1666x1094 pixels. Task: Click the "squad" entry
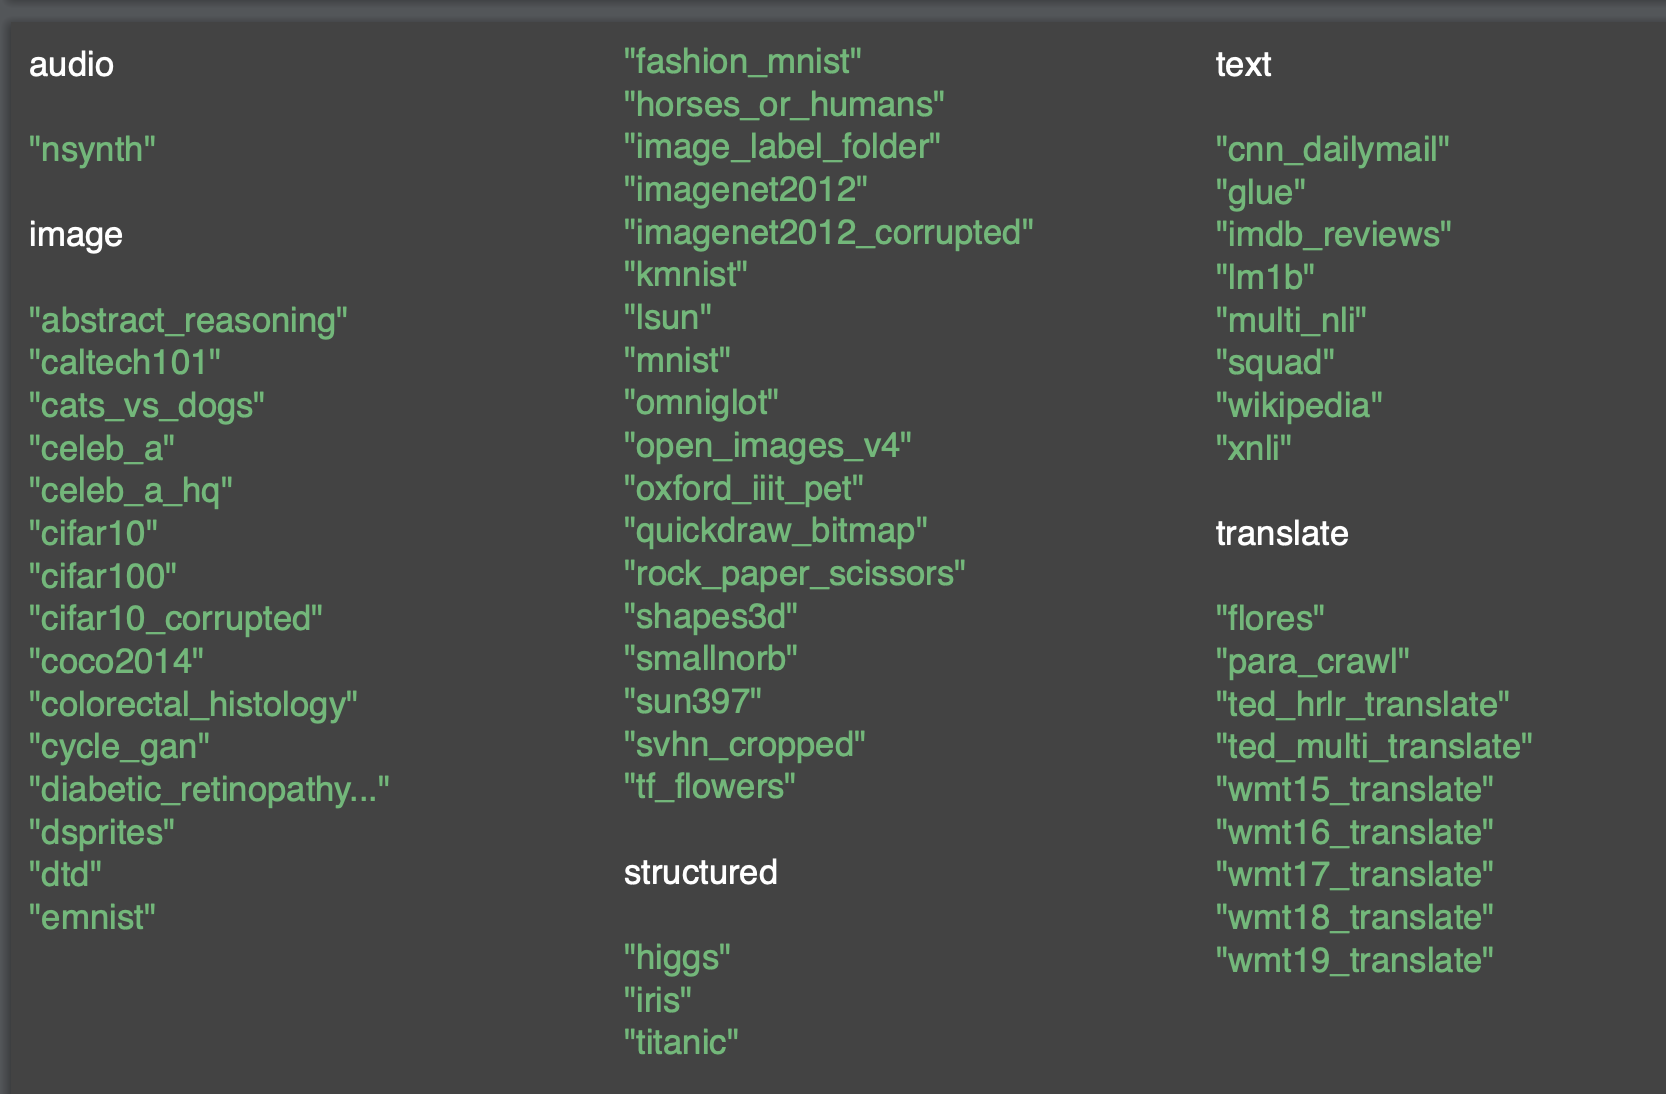1275,363
